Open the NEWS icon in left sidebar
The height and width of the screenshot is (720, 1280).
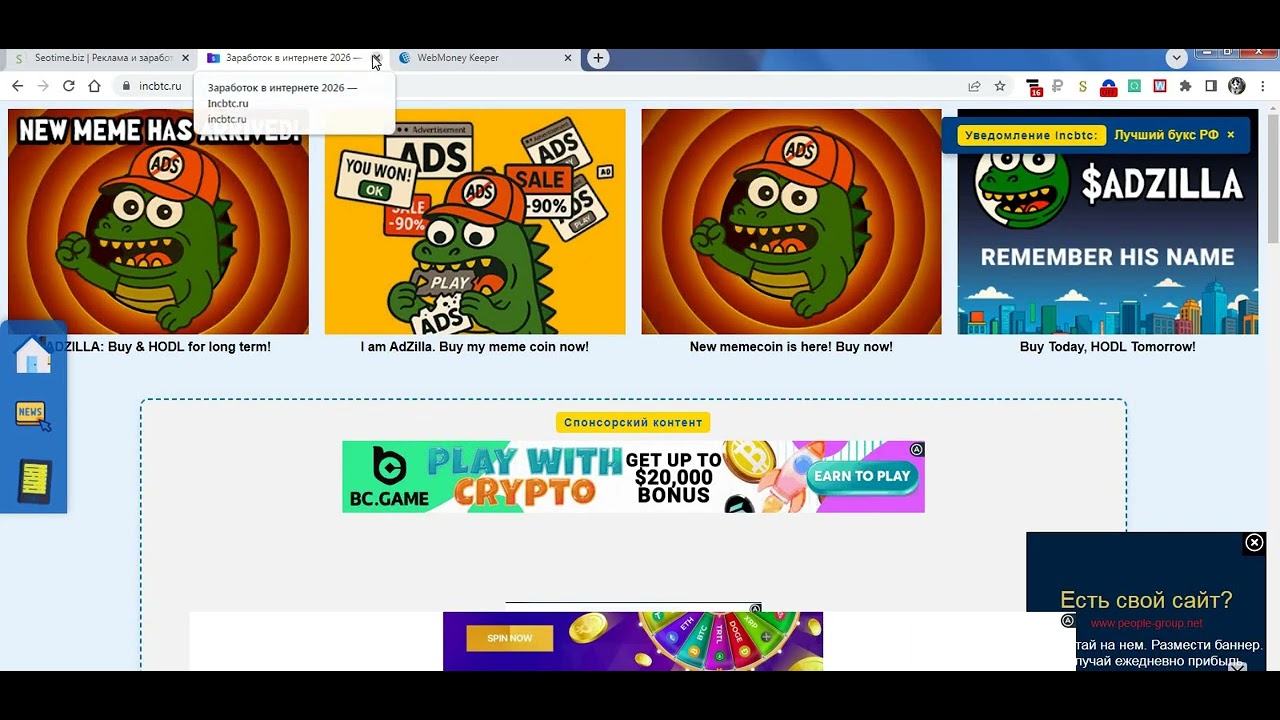coord(33,415)
